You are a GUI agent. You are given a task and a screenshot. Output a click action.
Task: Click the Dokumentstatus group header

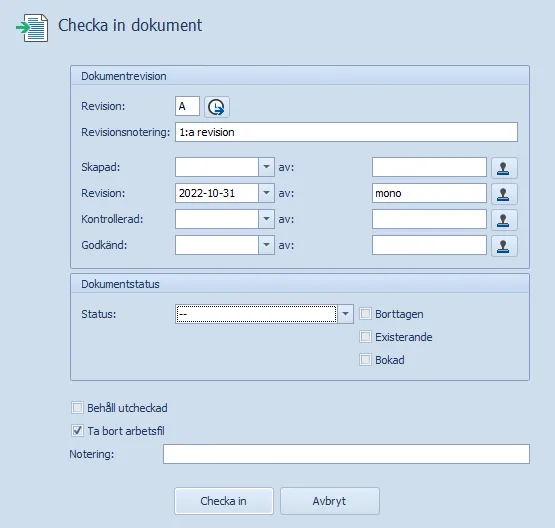(x=300, y=284)
